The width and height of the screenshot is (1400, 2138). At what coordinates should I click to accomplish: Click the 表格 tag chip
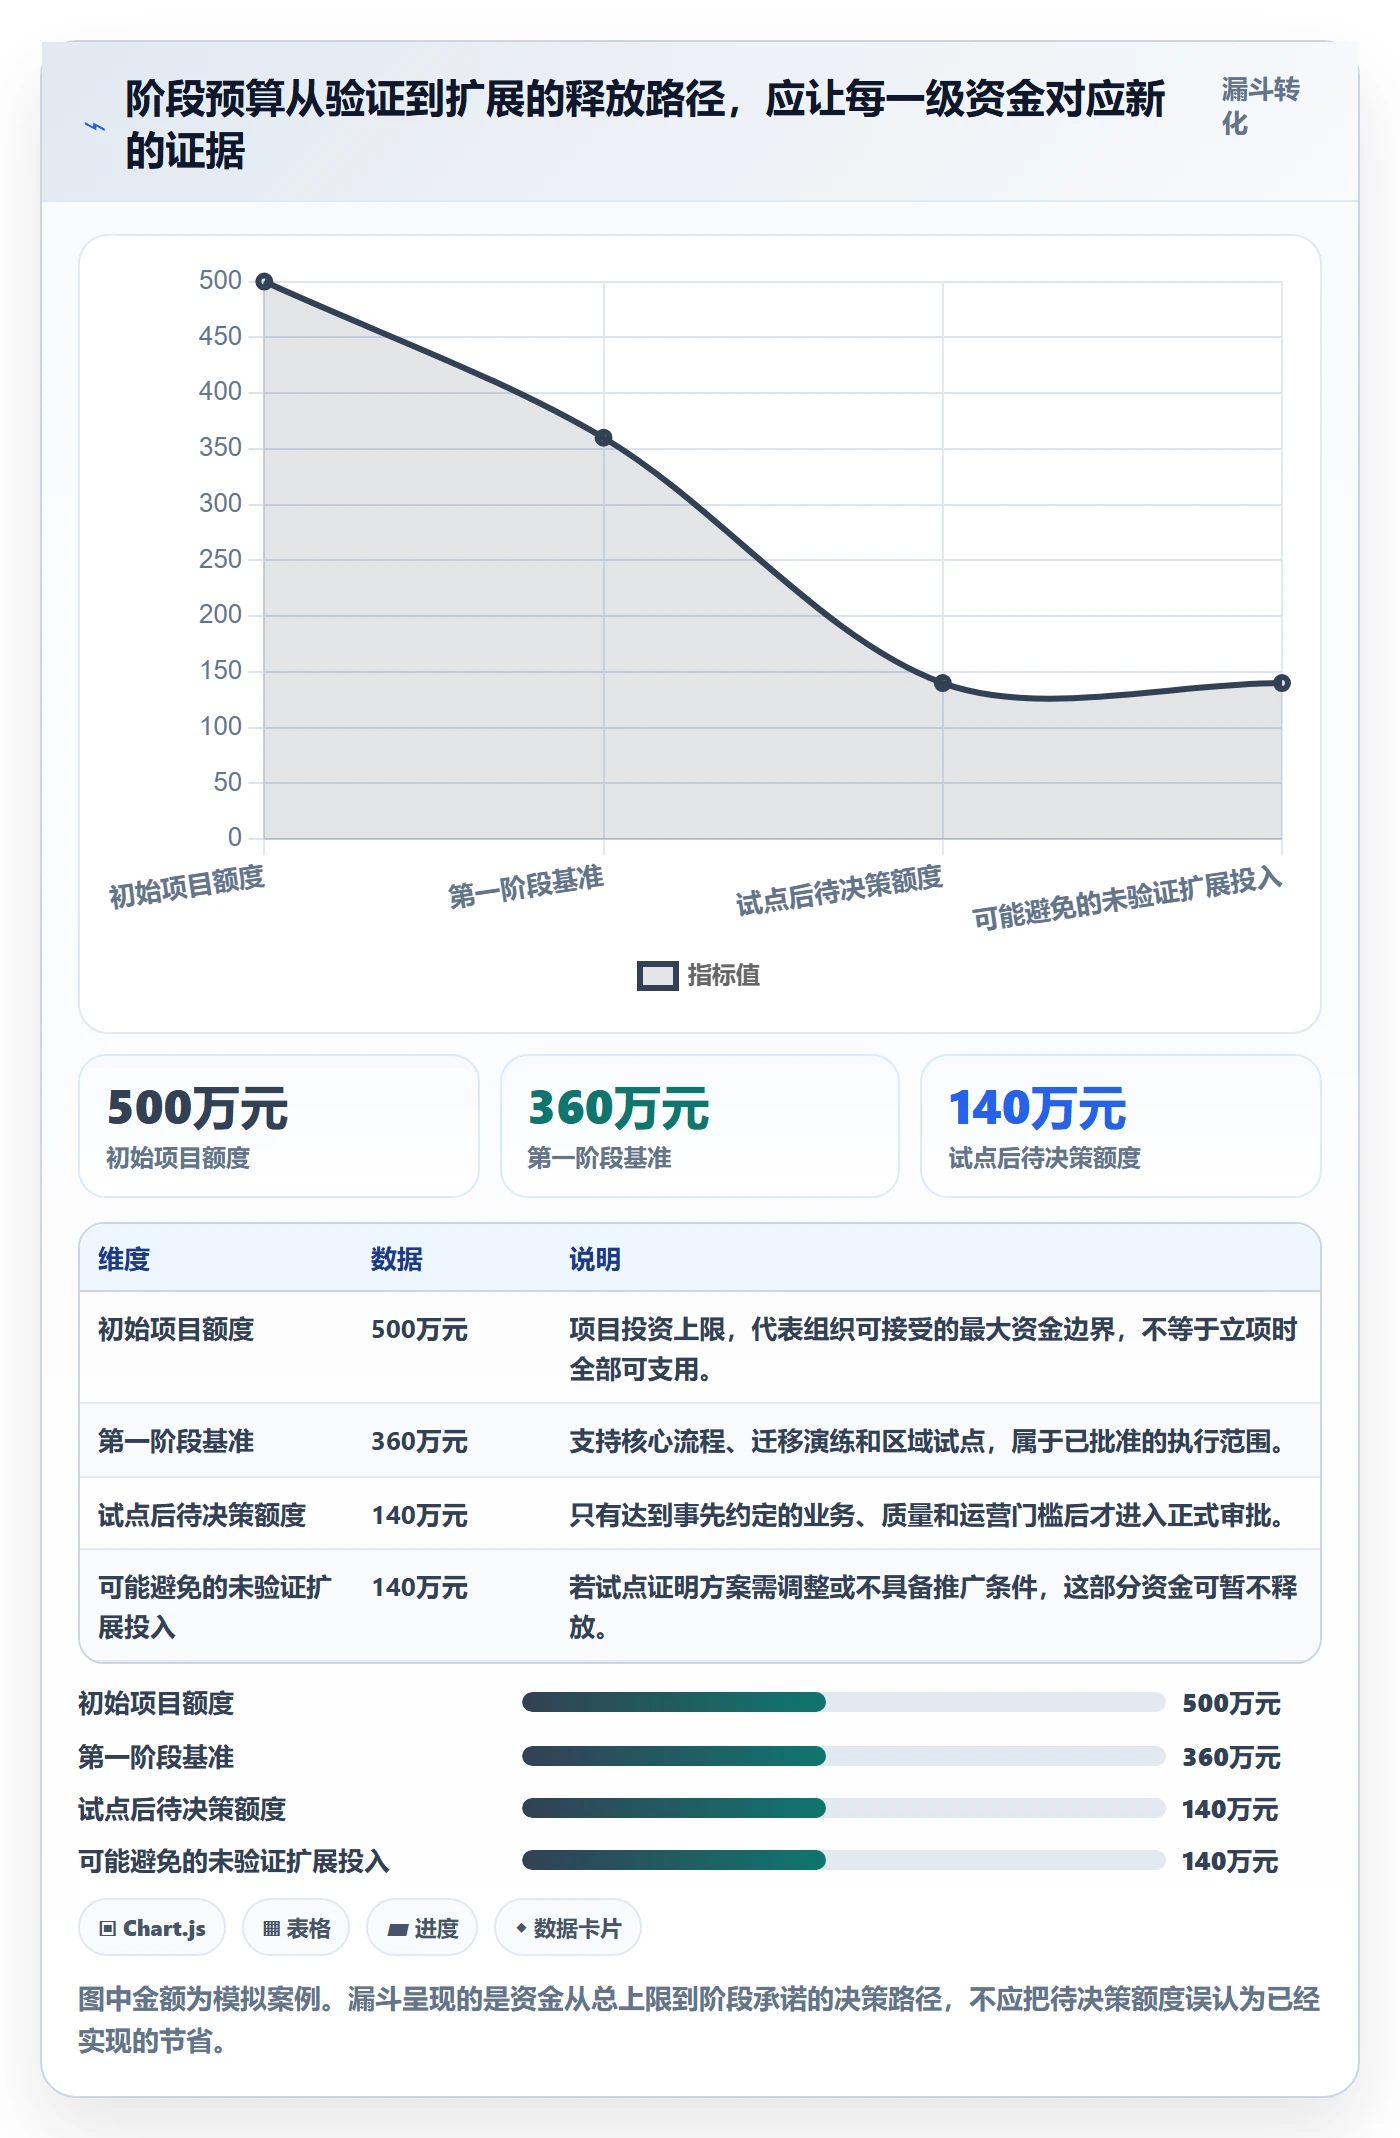[x=296, y=1928]
